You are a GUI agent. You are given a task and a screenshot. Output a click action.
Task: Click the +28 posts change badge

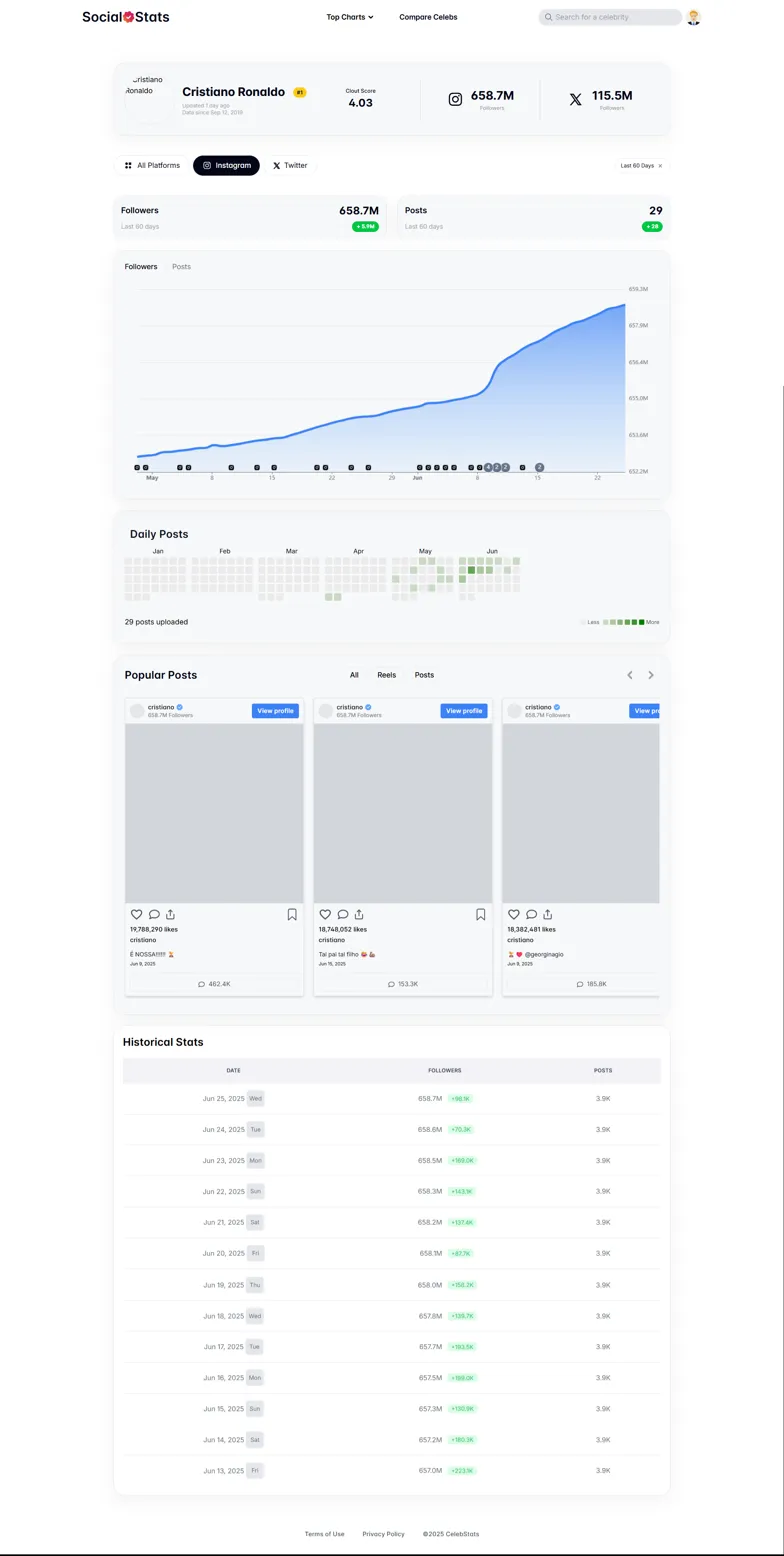[652, 227]
